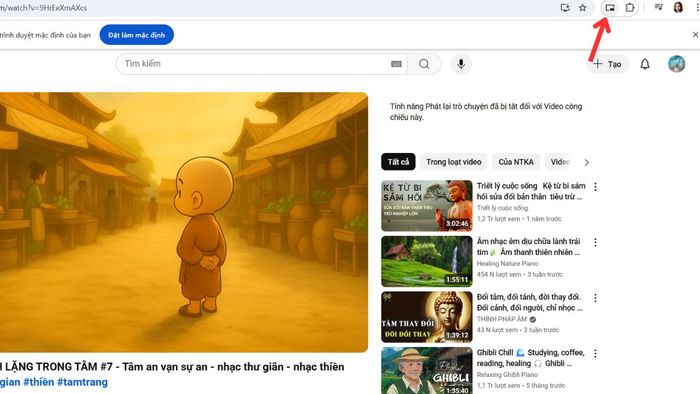
Task: Open the media controls icon in toolbar
Action: click(x=658, y=7)
